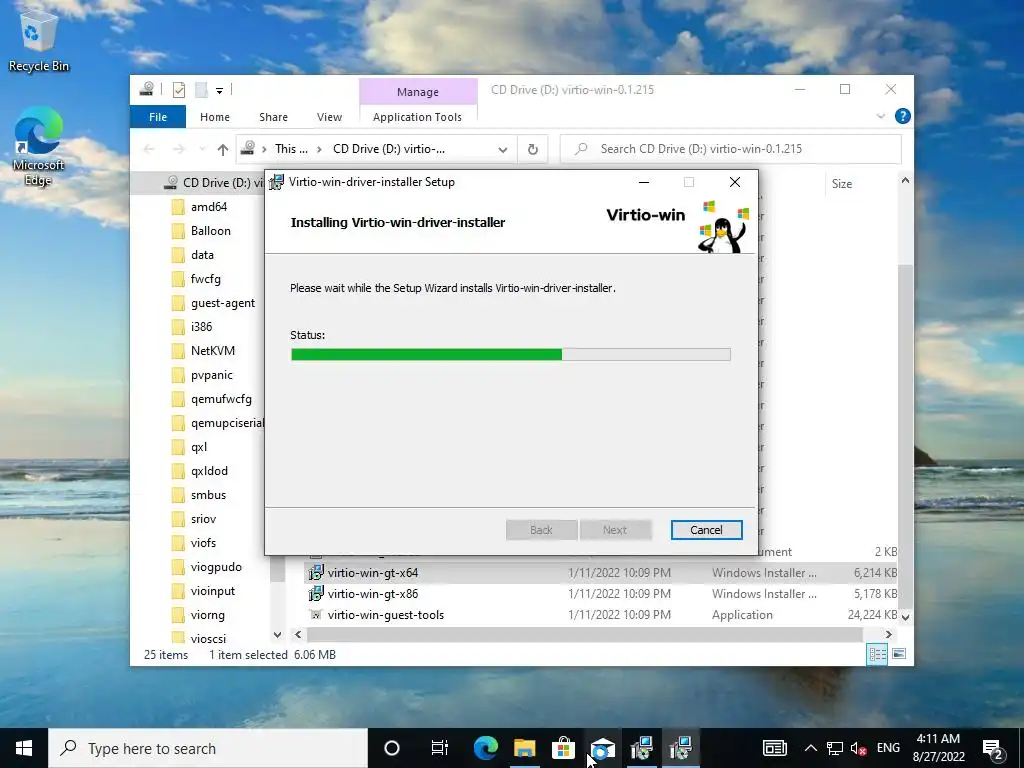
Task: Show hidden system tray icons
Action: [810, 748]
